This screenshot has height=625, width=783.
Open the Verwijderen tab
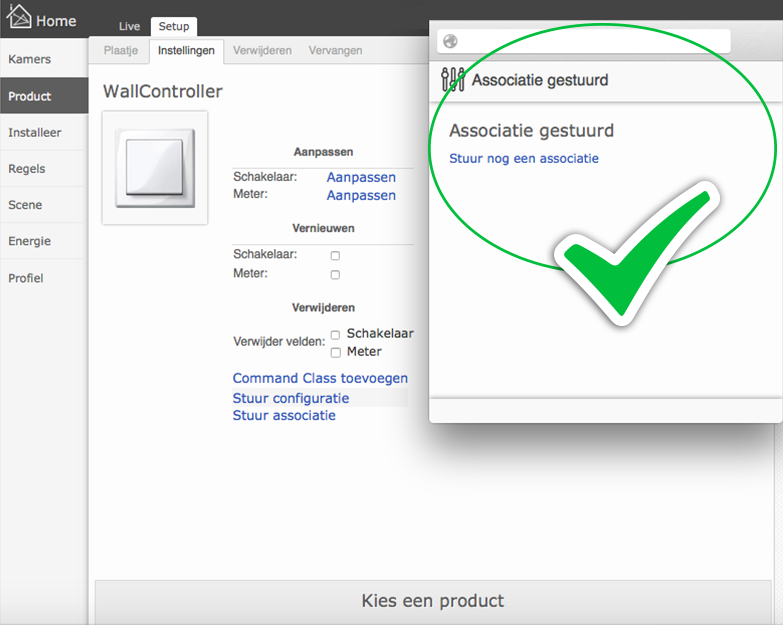pyautogui.click(x=262, y=50)
